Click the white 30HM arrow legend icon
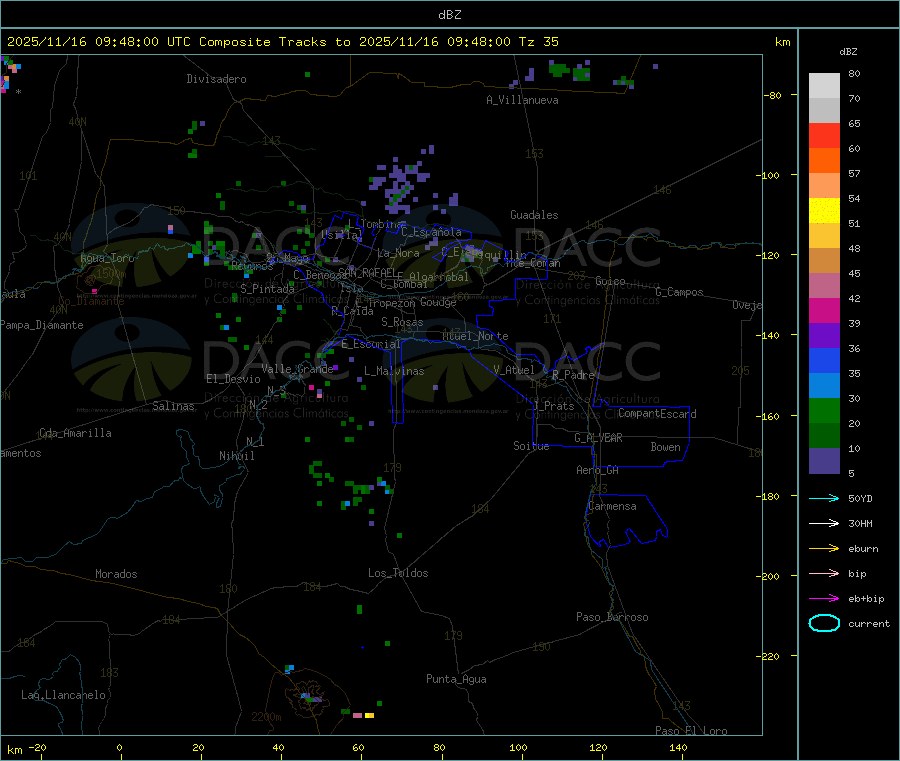The width and height of the screenshot is (900, 761). [824, 523]
